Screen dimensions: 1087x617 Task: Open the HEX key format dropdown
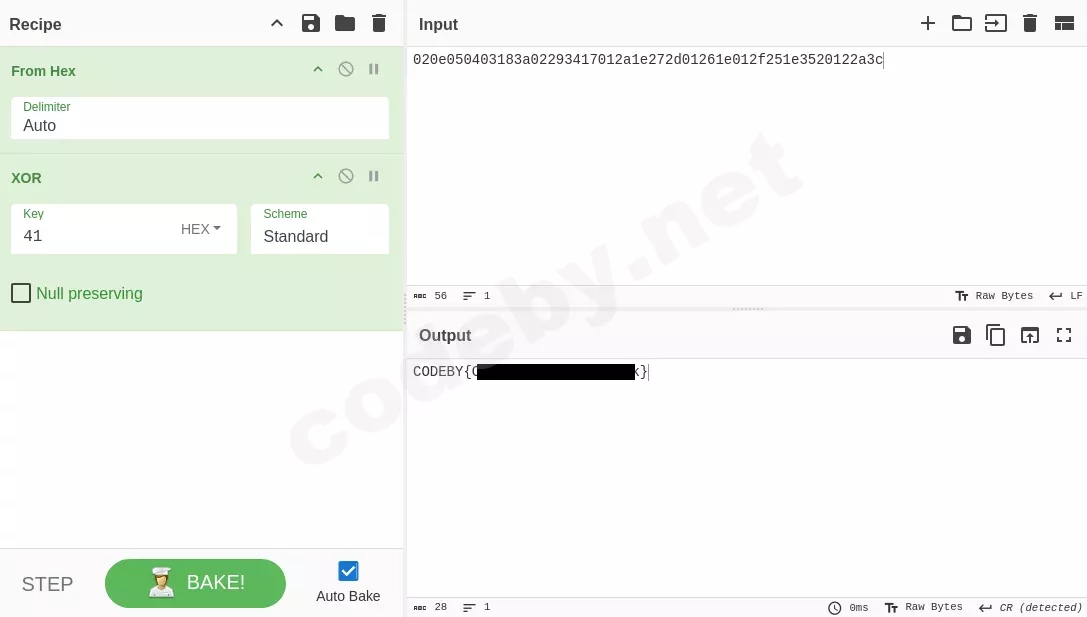point(200,229)
